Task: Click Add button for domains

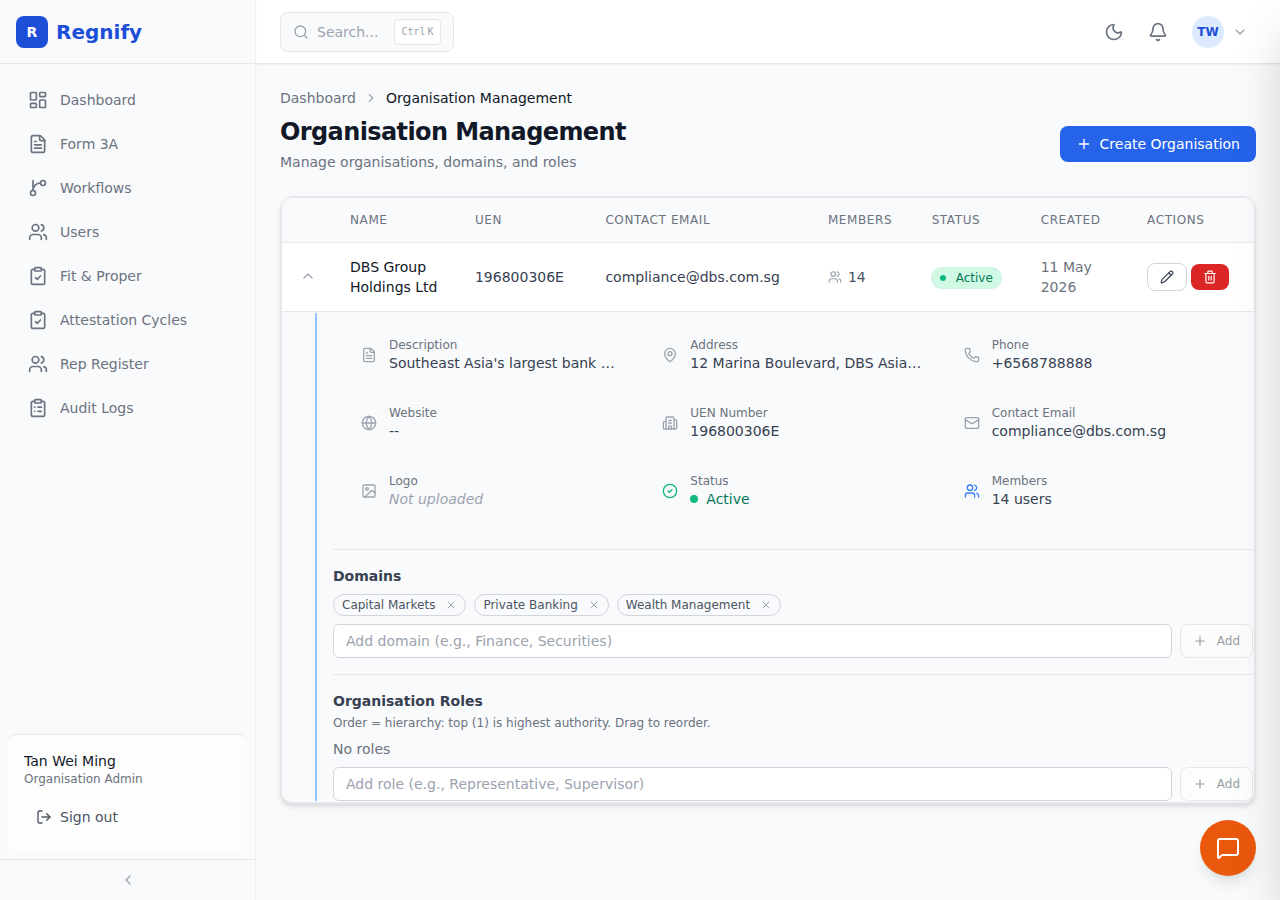Action: (1216, 641)
